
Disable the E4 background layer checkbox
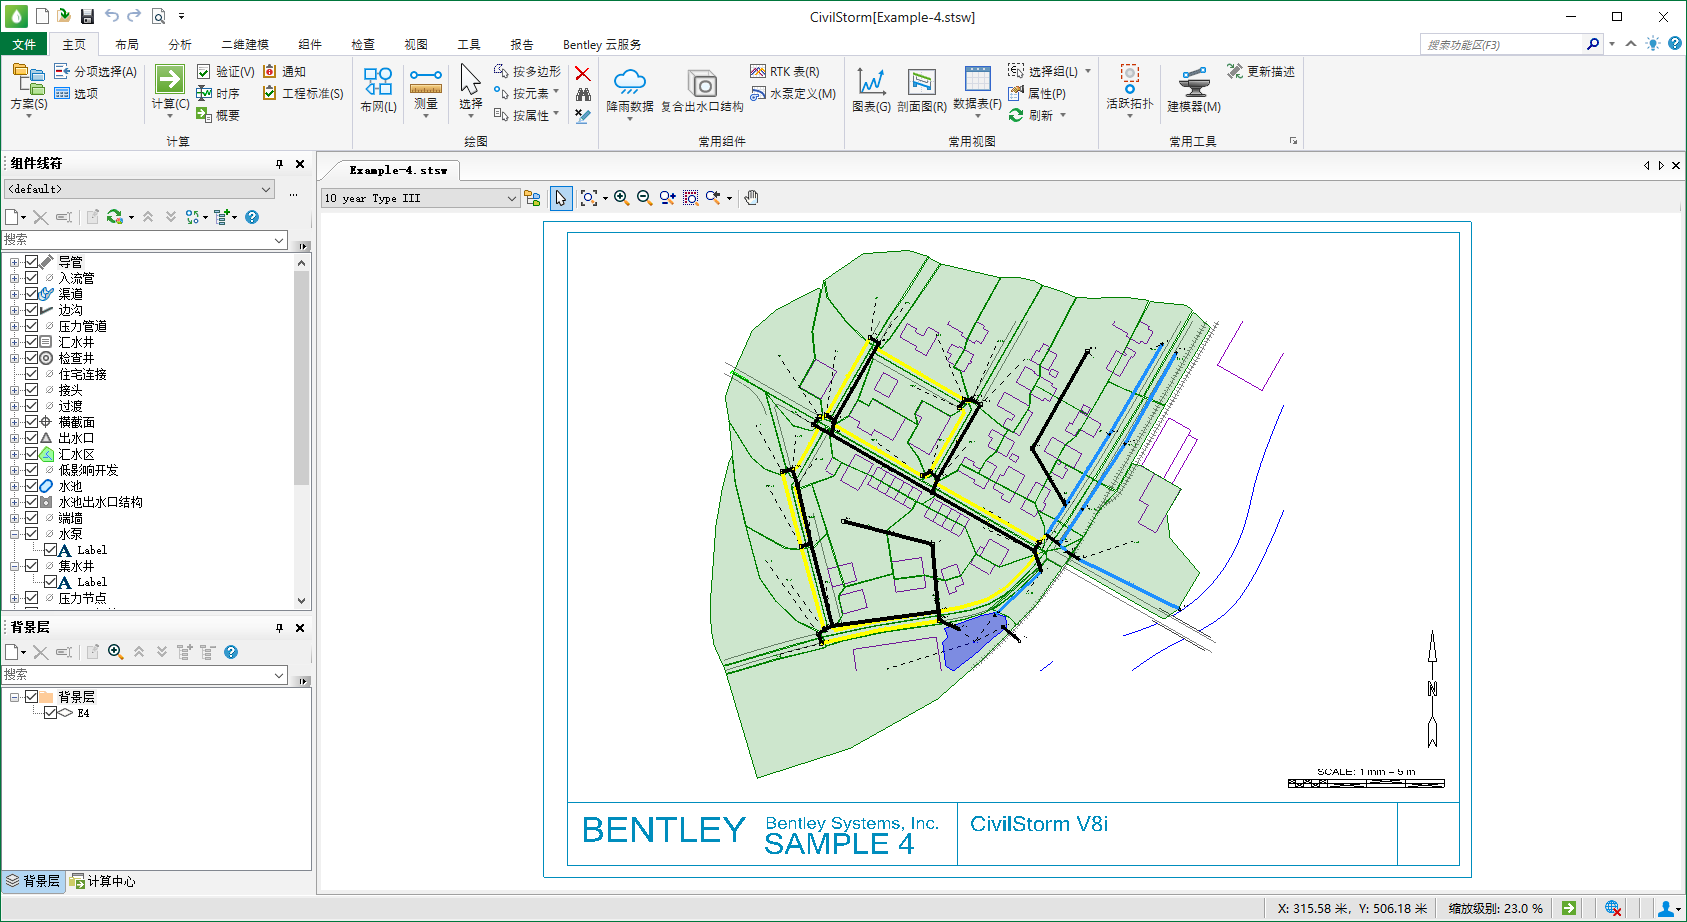(51, 712)
